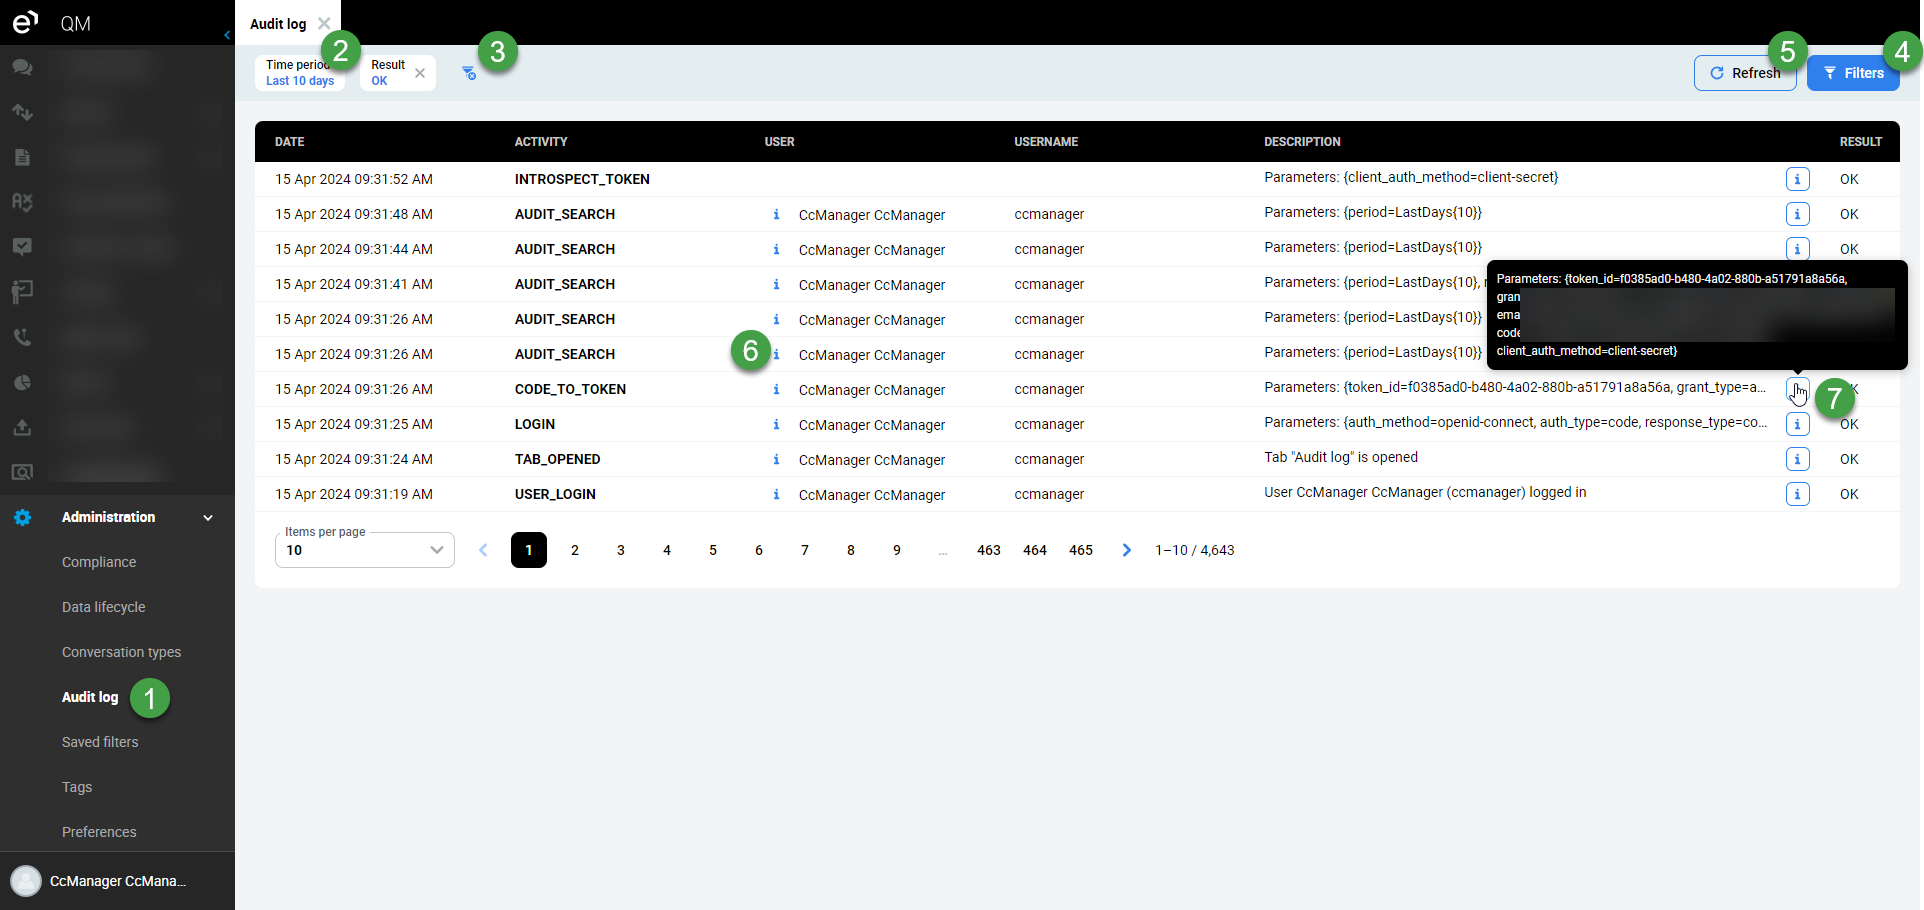1924x910 pixels.
Task: Open details icon for INTROSPECT_TOKEN row
Action: tap(1797, 179)
